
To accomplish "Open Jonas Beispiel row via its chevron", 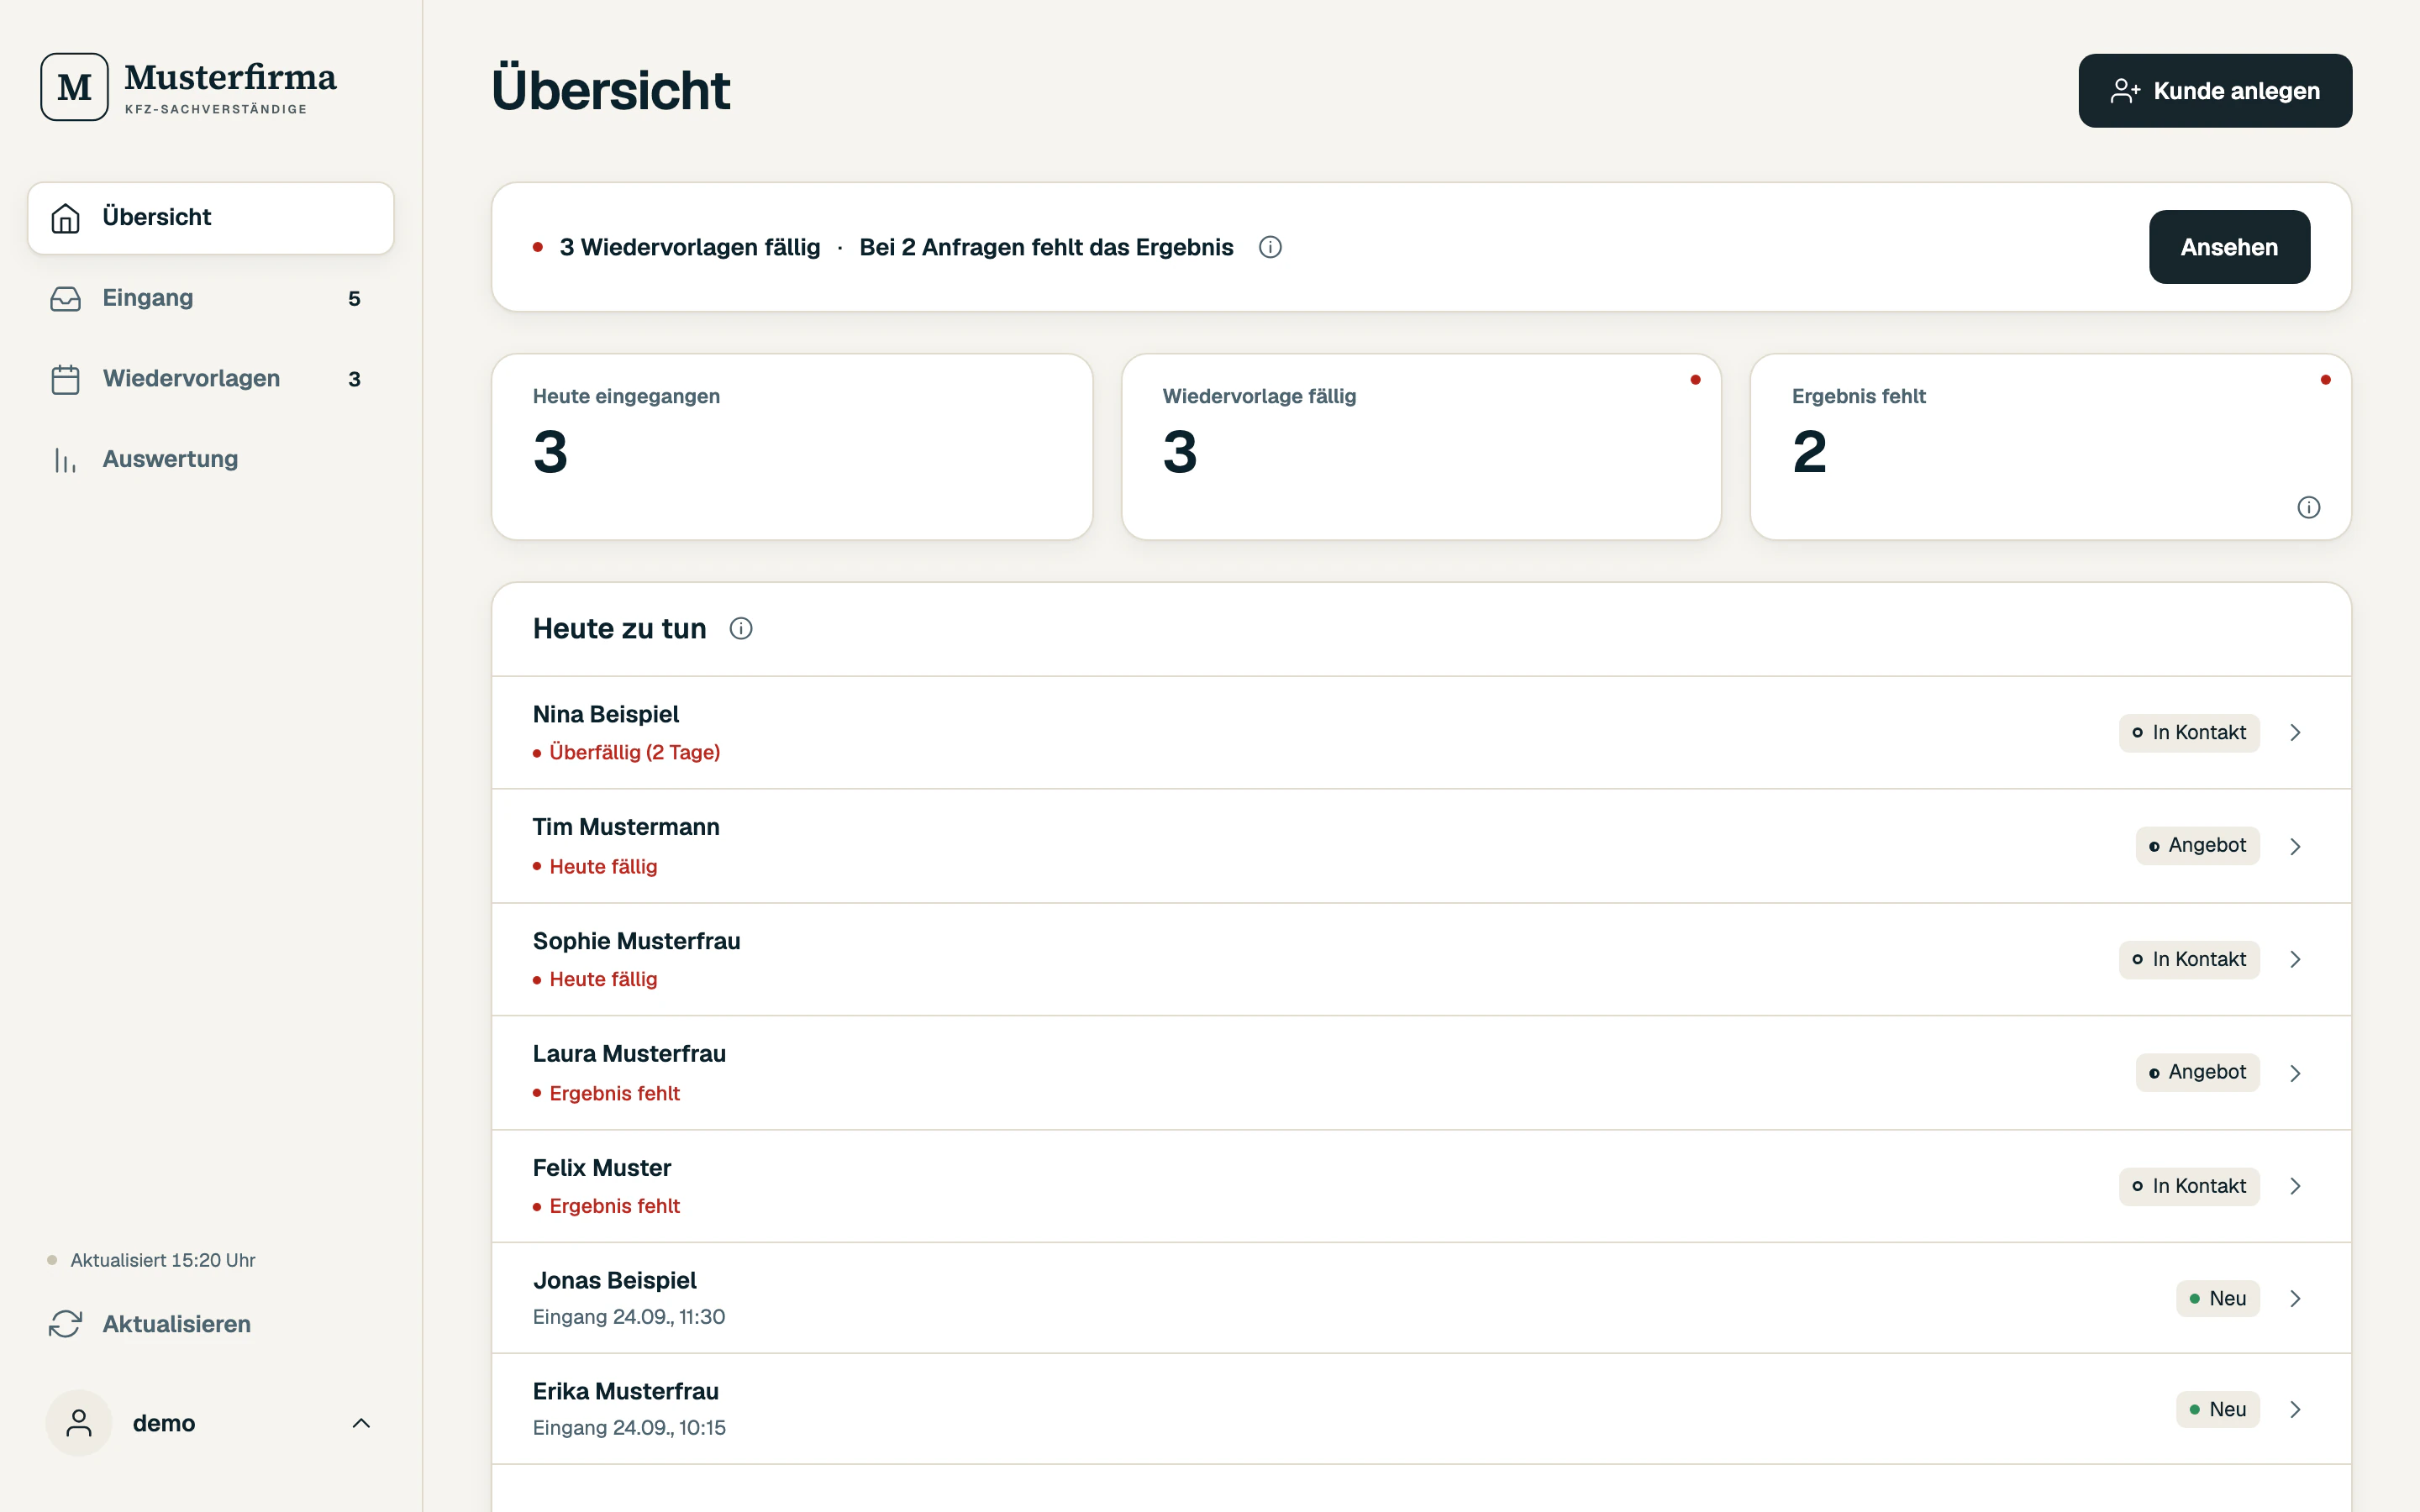I will (2295, 1298).
